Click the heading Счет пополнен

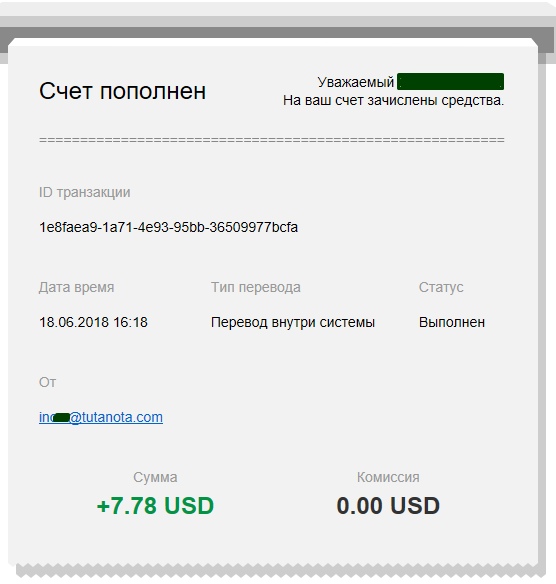tap(123, 91)
